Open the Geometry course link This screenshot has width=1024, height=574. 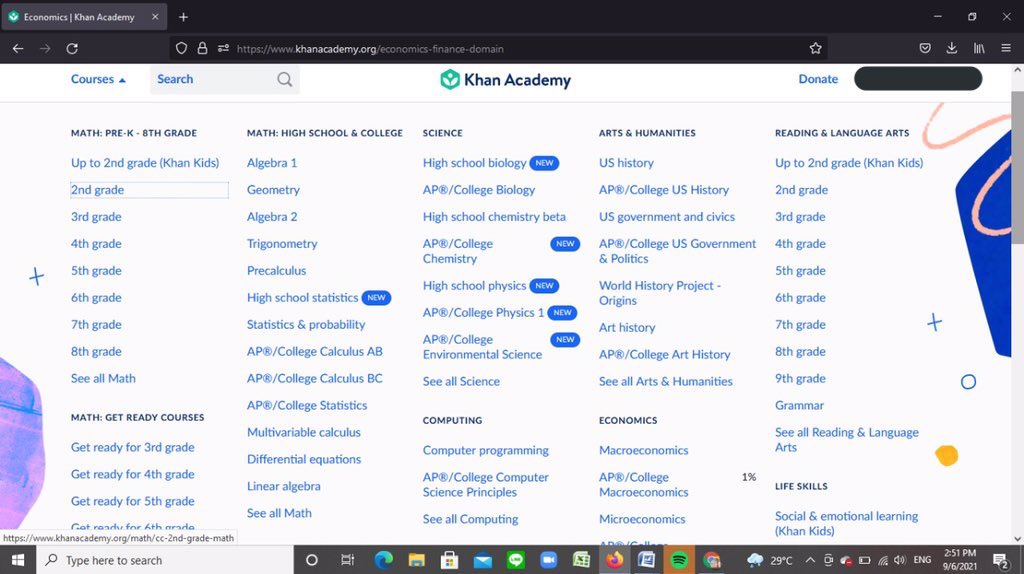273,190
